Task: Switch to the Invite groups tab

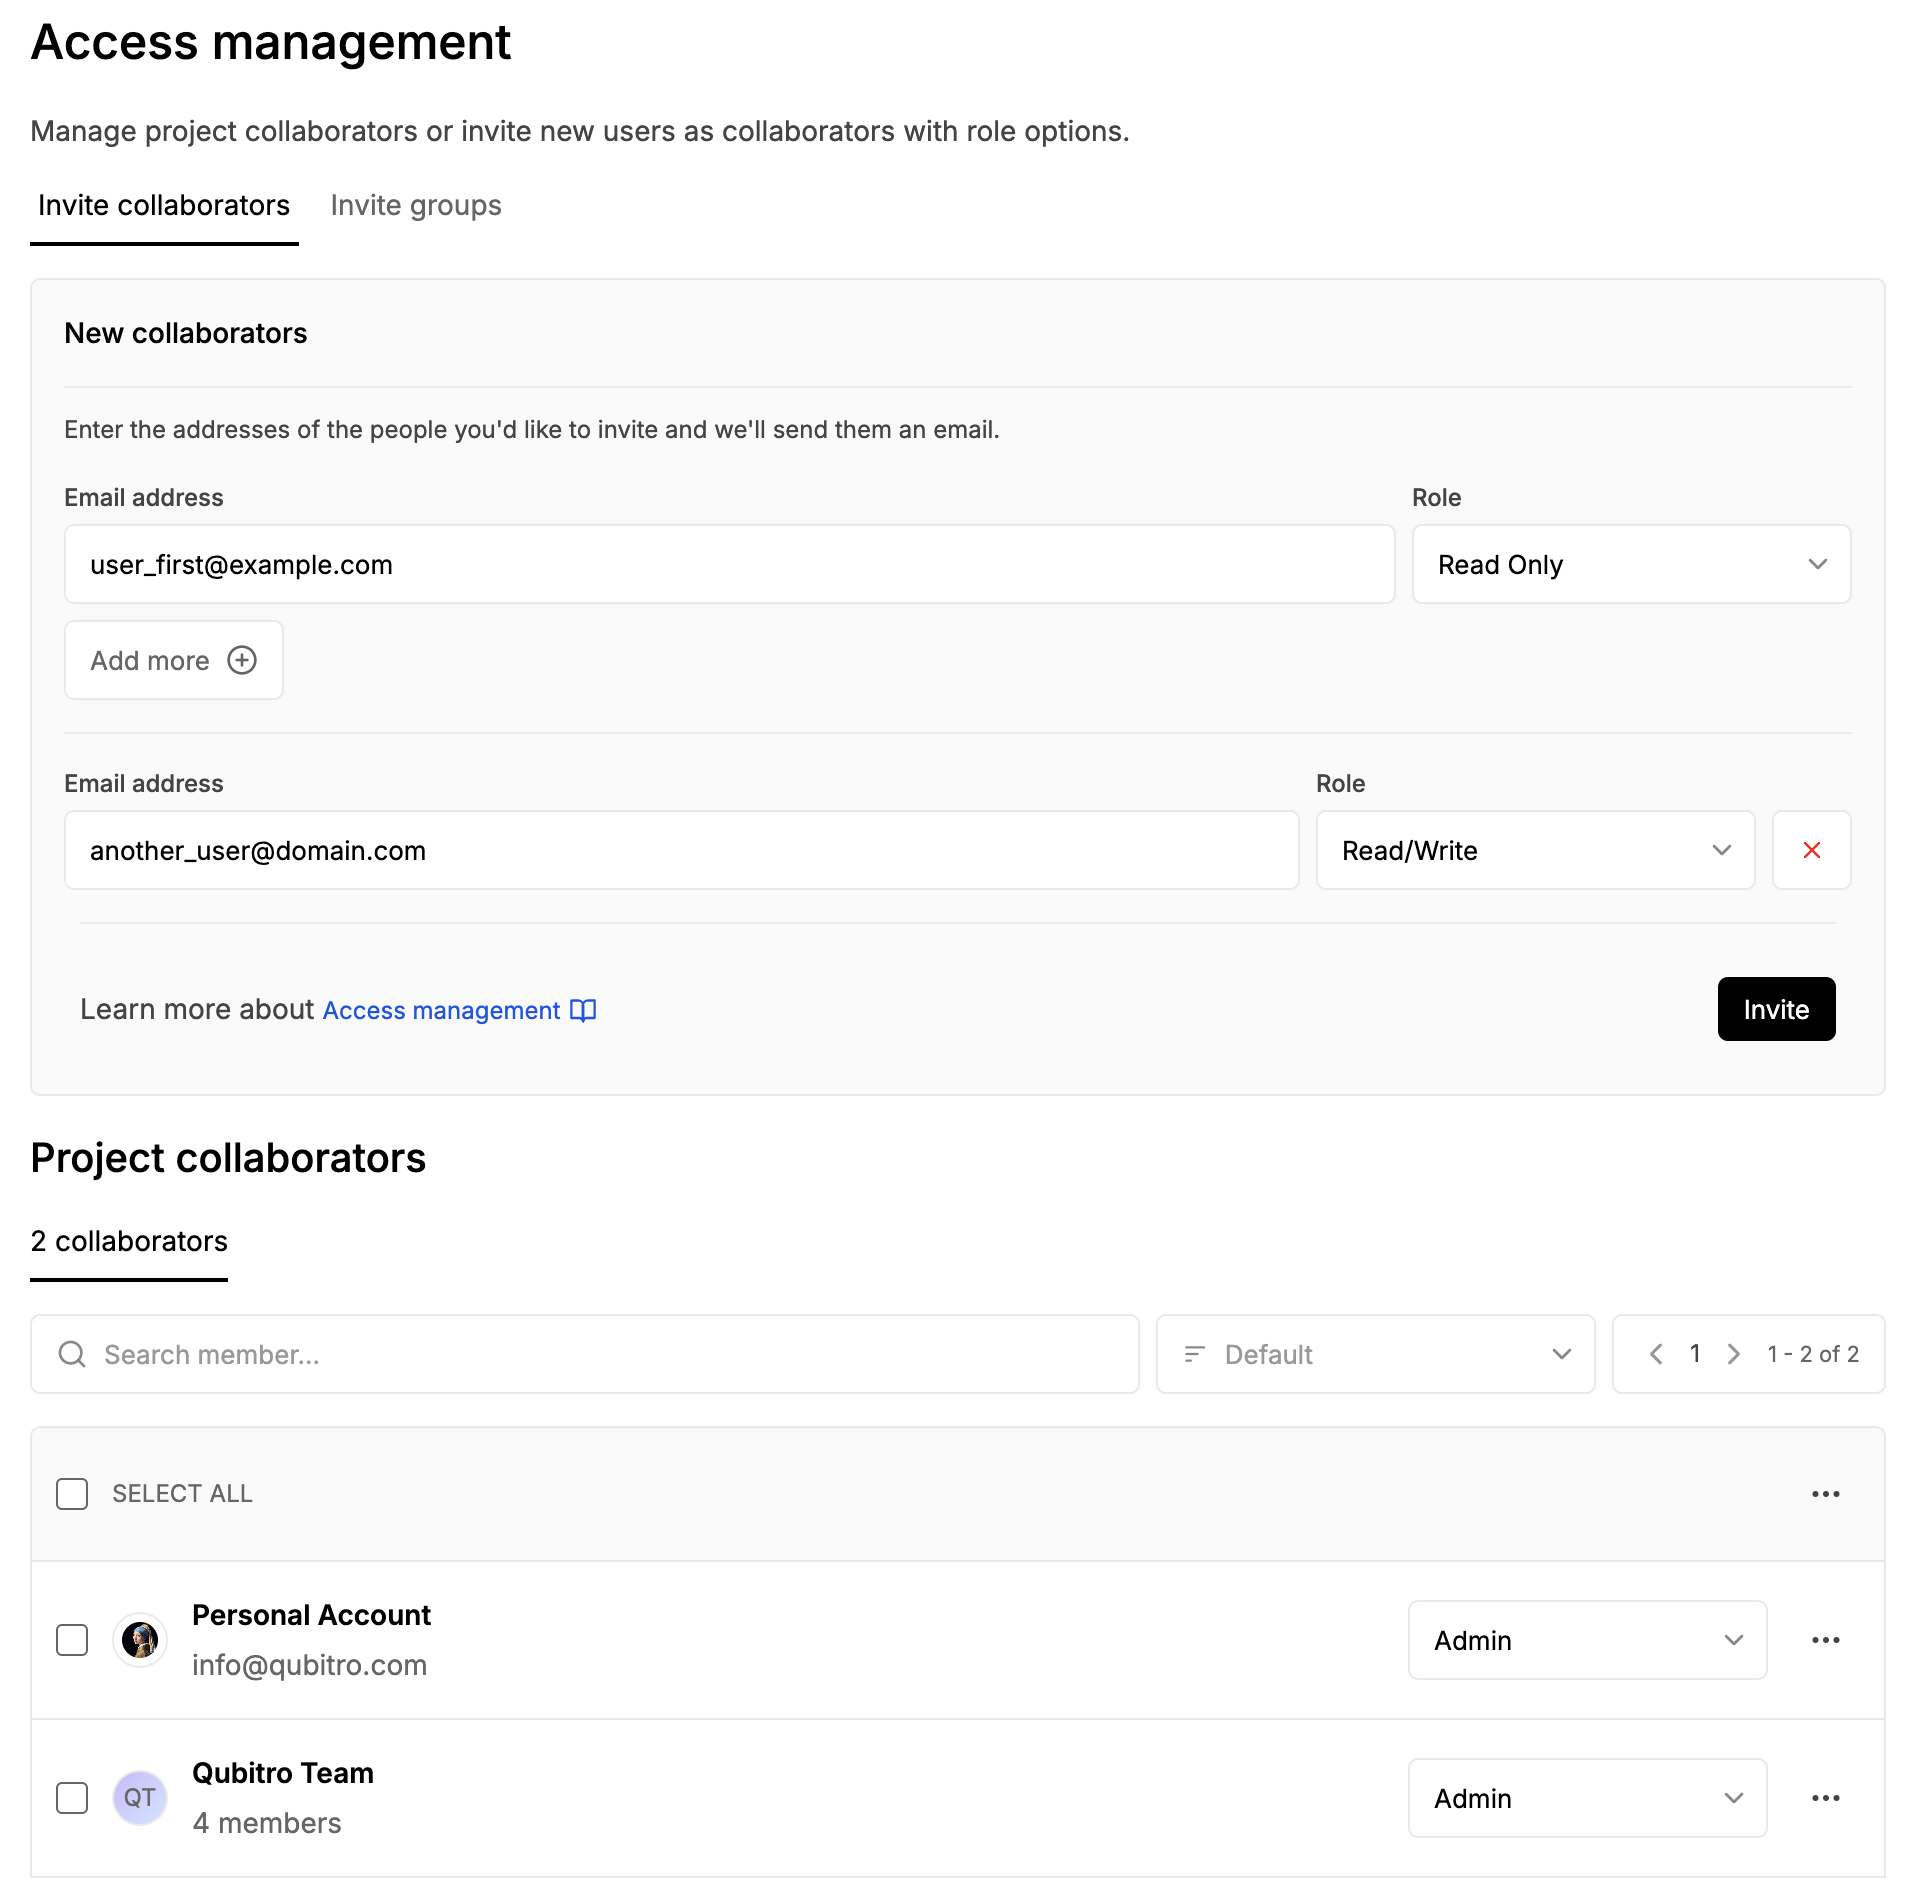Action: point(416,206)
